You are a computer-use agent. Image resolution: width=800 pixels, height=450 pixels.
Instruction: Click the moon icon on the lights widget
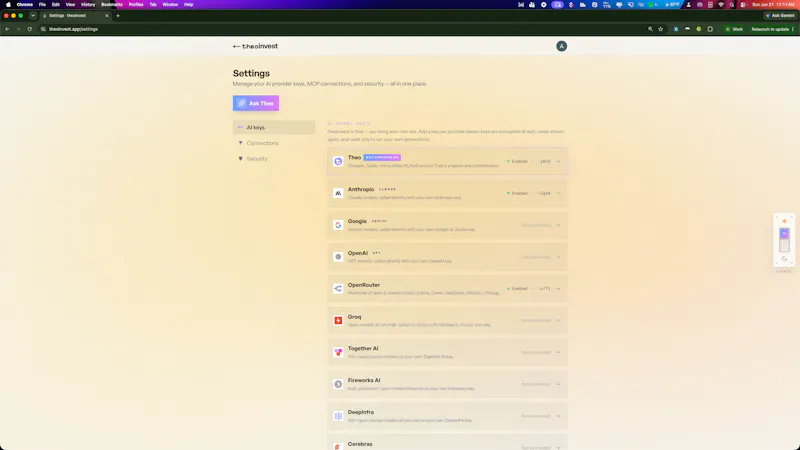click(x=784, y=259)
